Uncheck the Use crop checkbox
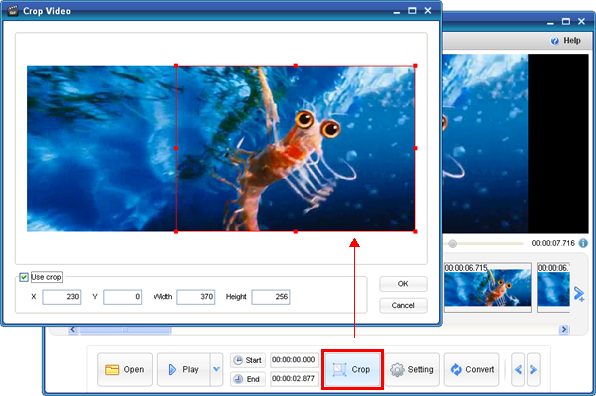 [x=24, y=277]
